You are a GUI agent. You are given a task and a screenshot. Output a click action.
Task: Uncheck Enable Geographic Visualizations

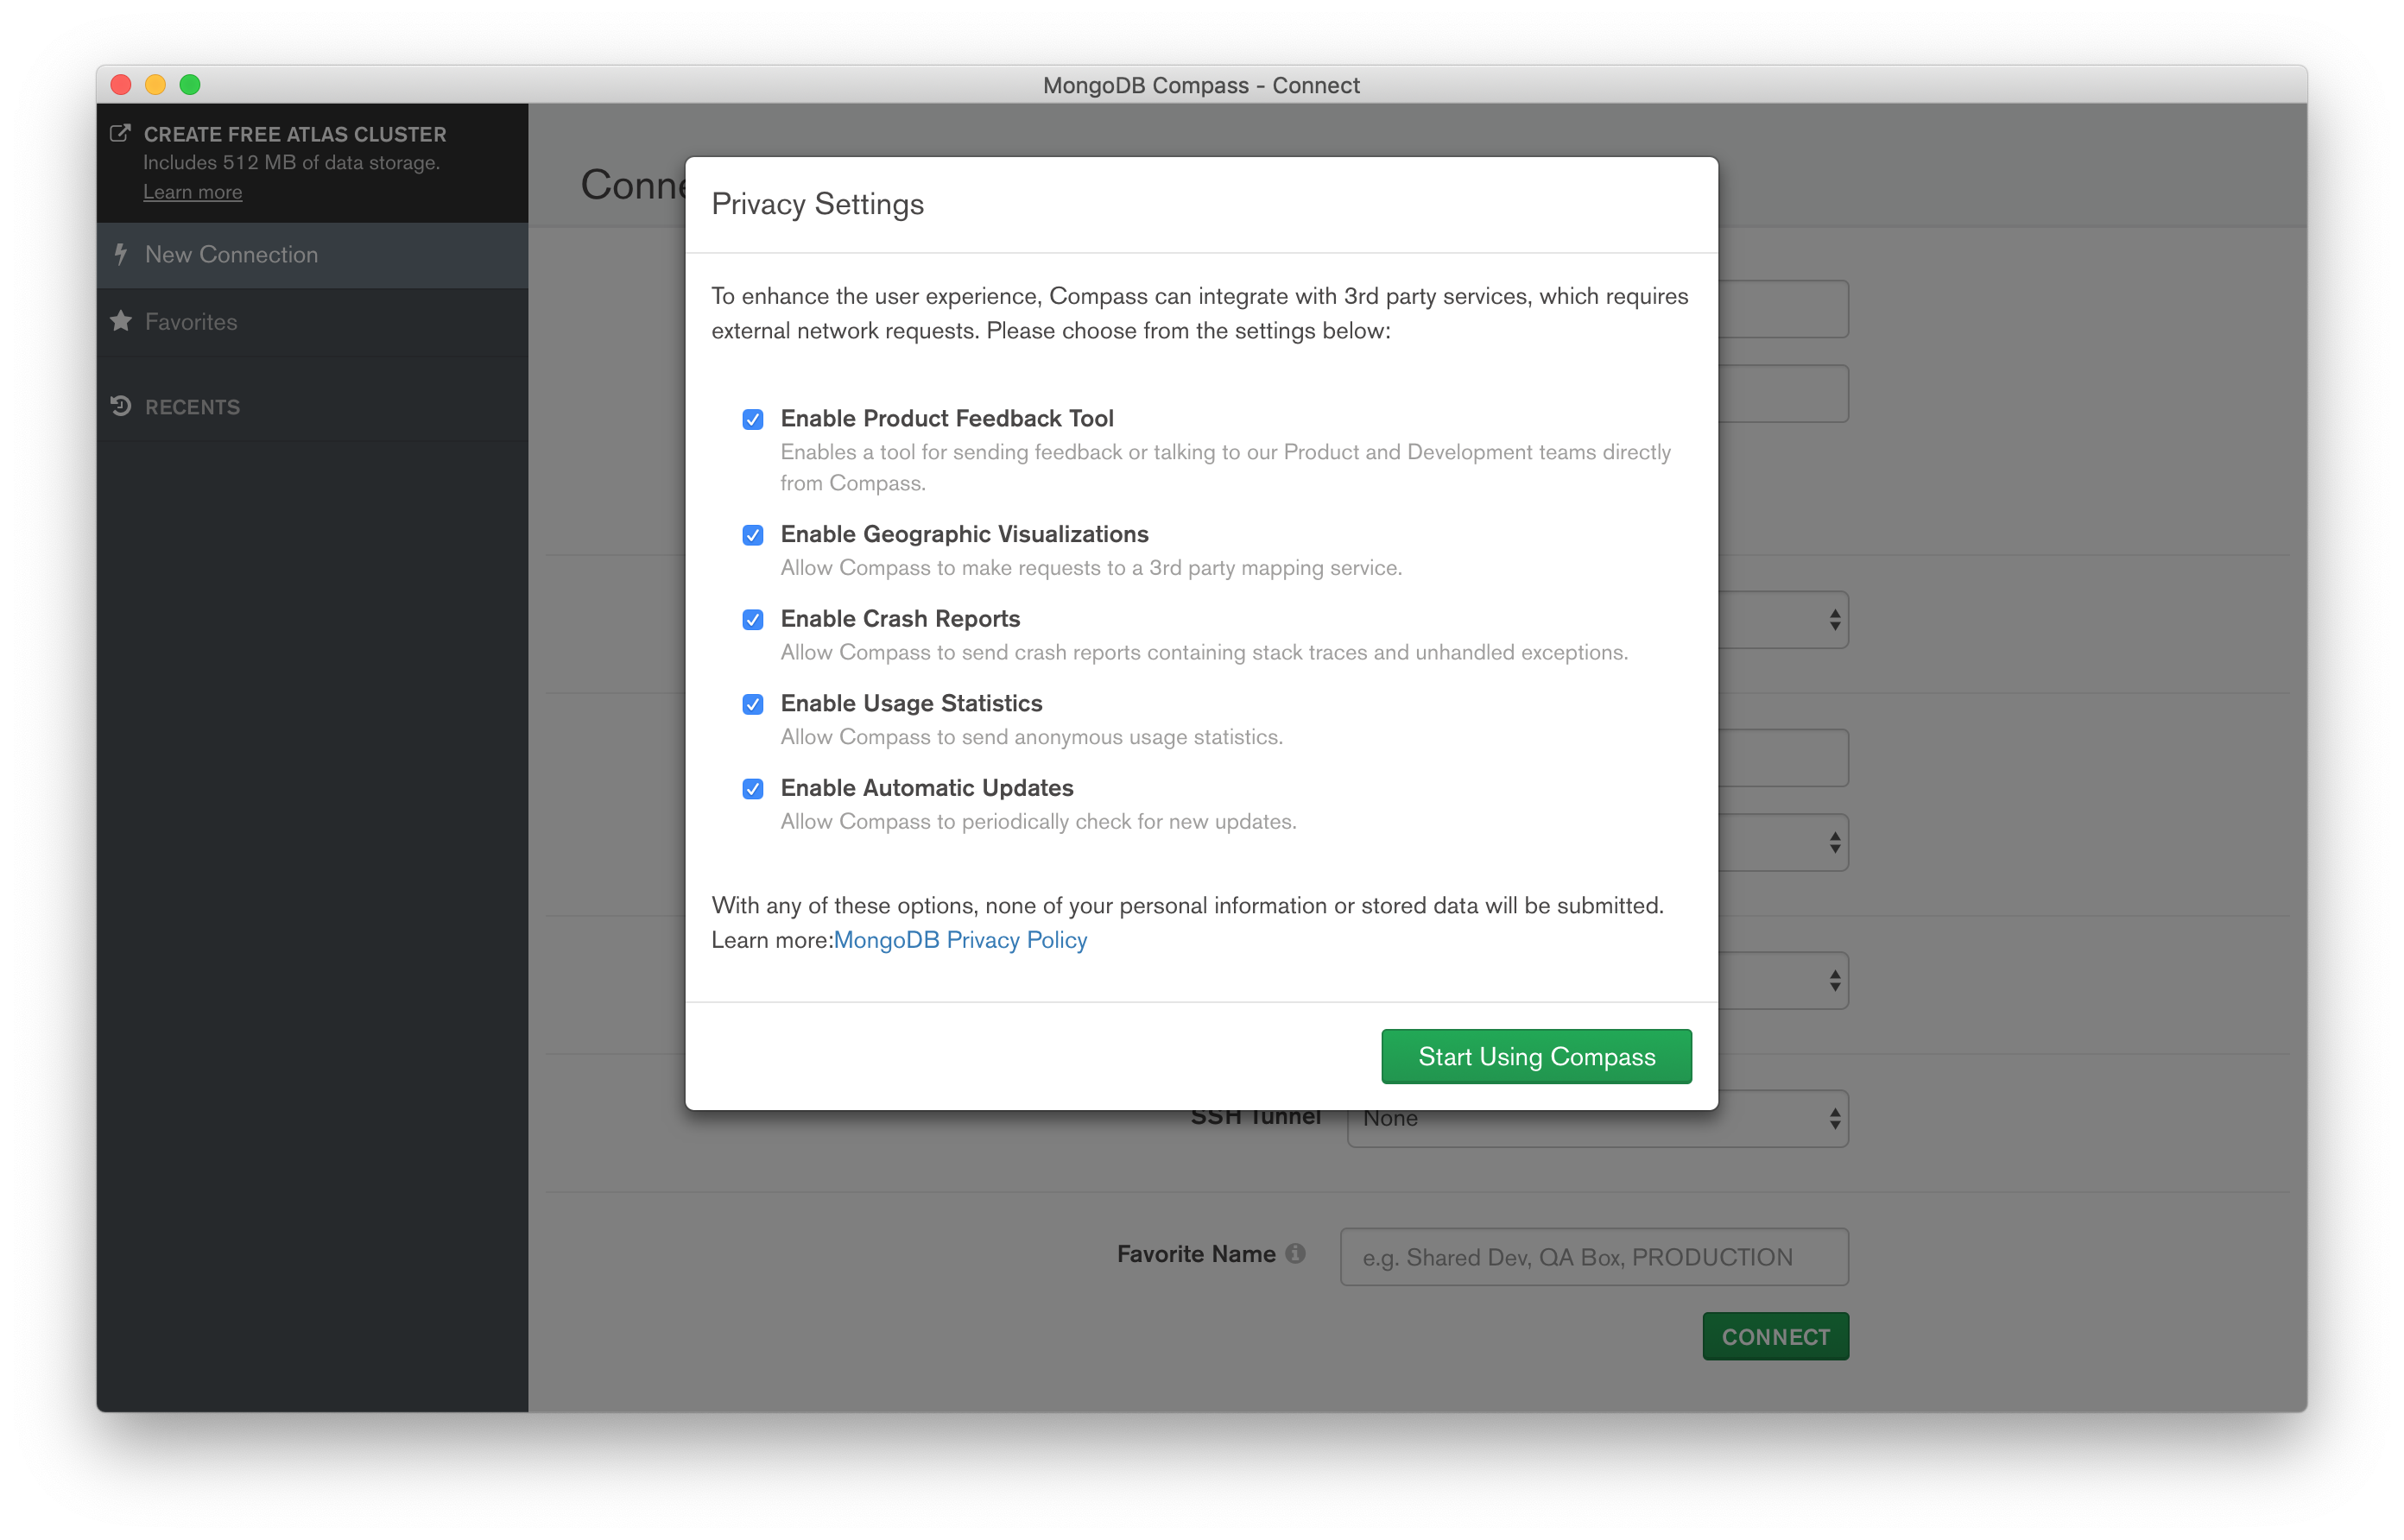[753, 536]
